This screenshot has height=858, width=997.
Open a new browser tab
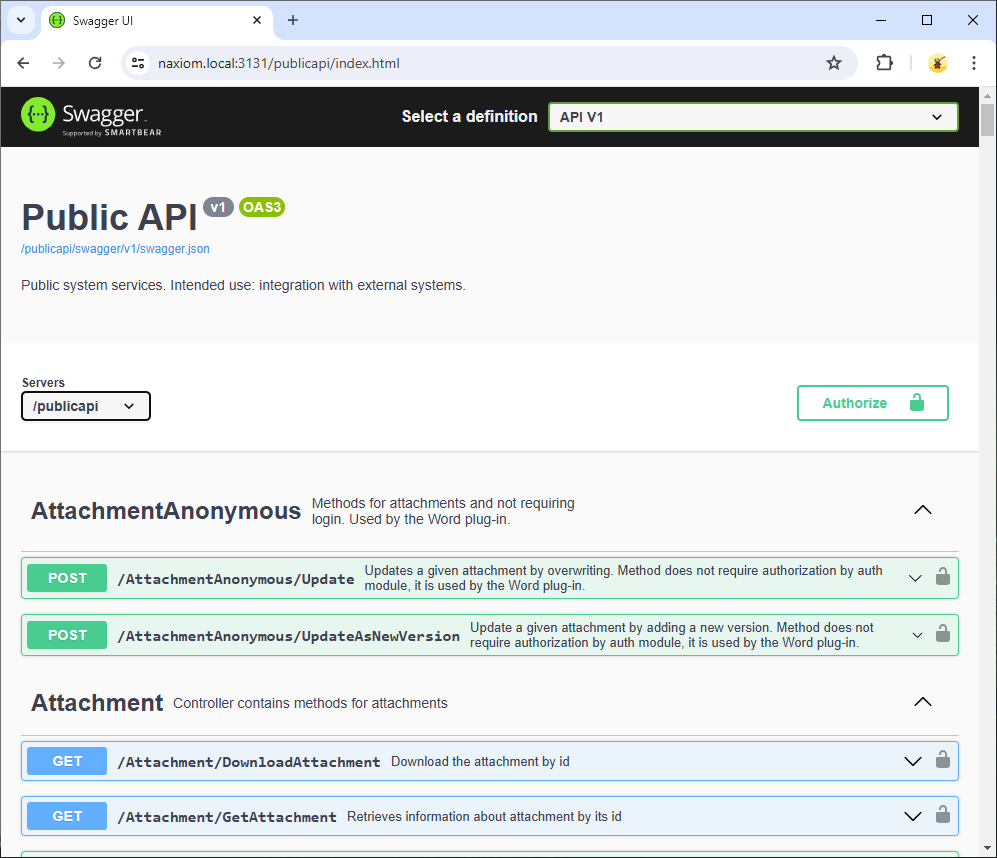(x=293, y=20)
